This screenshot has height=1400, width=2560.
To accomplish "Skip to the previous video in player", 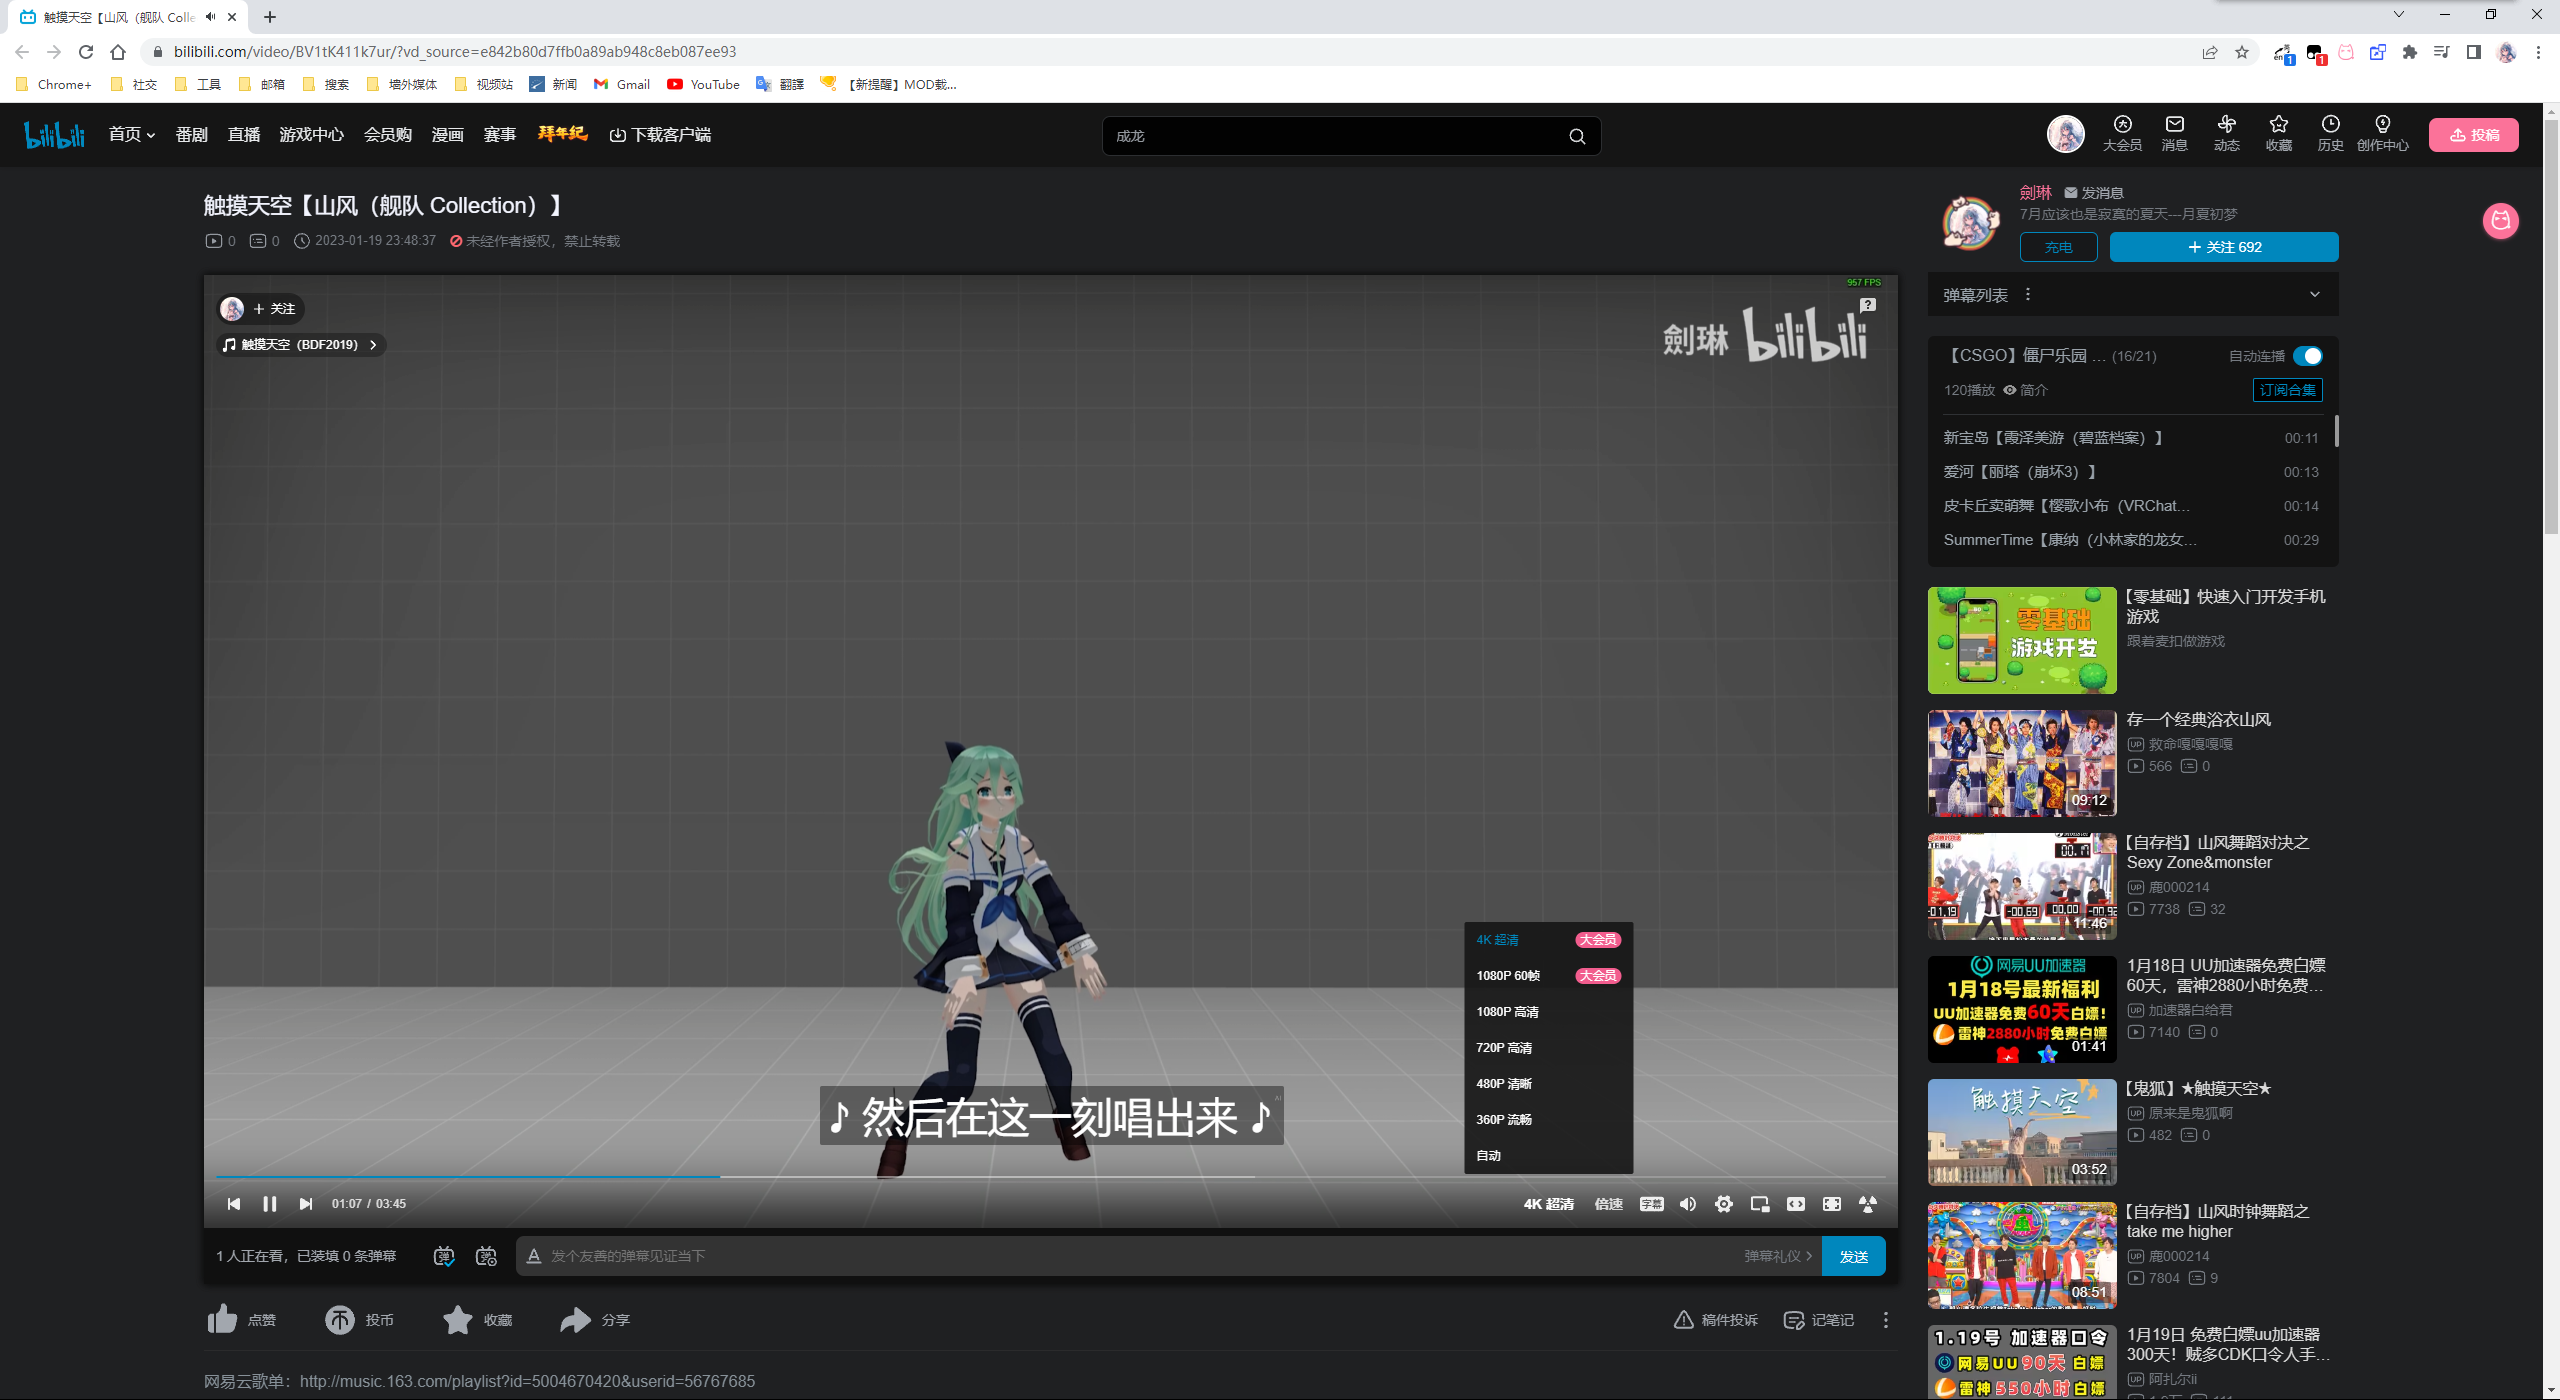I will [233, 1204].
